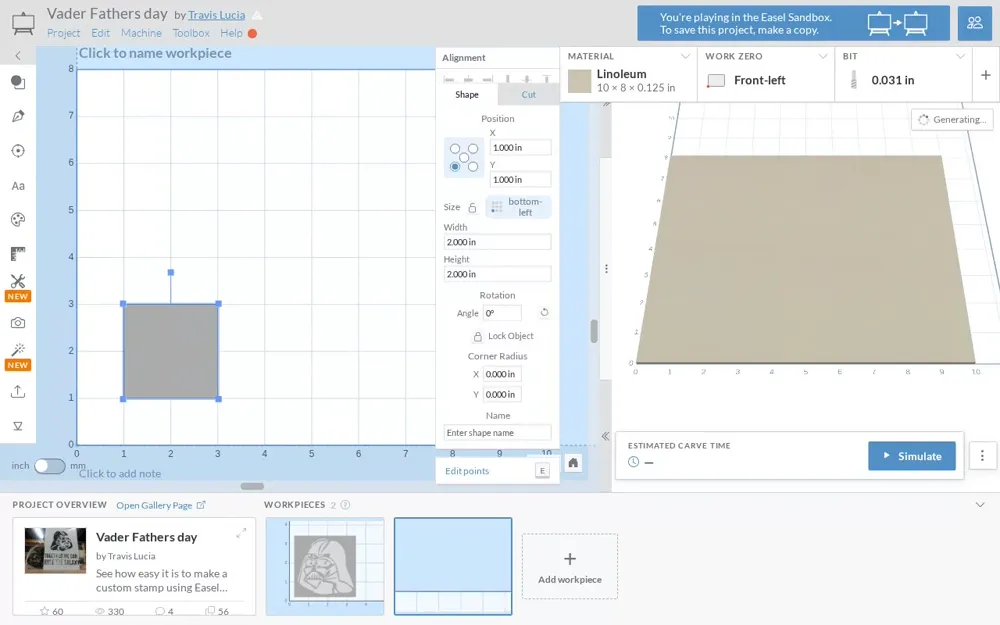Select top-left anchor point radio
1000x625 pixels.
click(x=455, y=149)
